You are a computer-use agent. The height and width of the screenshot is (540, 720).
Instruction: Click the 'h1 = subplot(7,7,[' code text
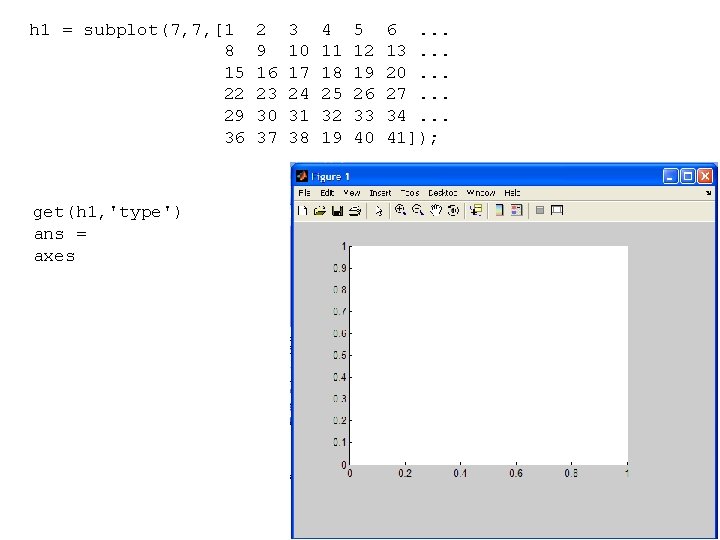coord(126,31)
